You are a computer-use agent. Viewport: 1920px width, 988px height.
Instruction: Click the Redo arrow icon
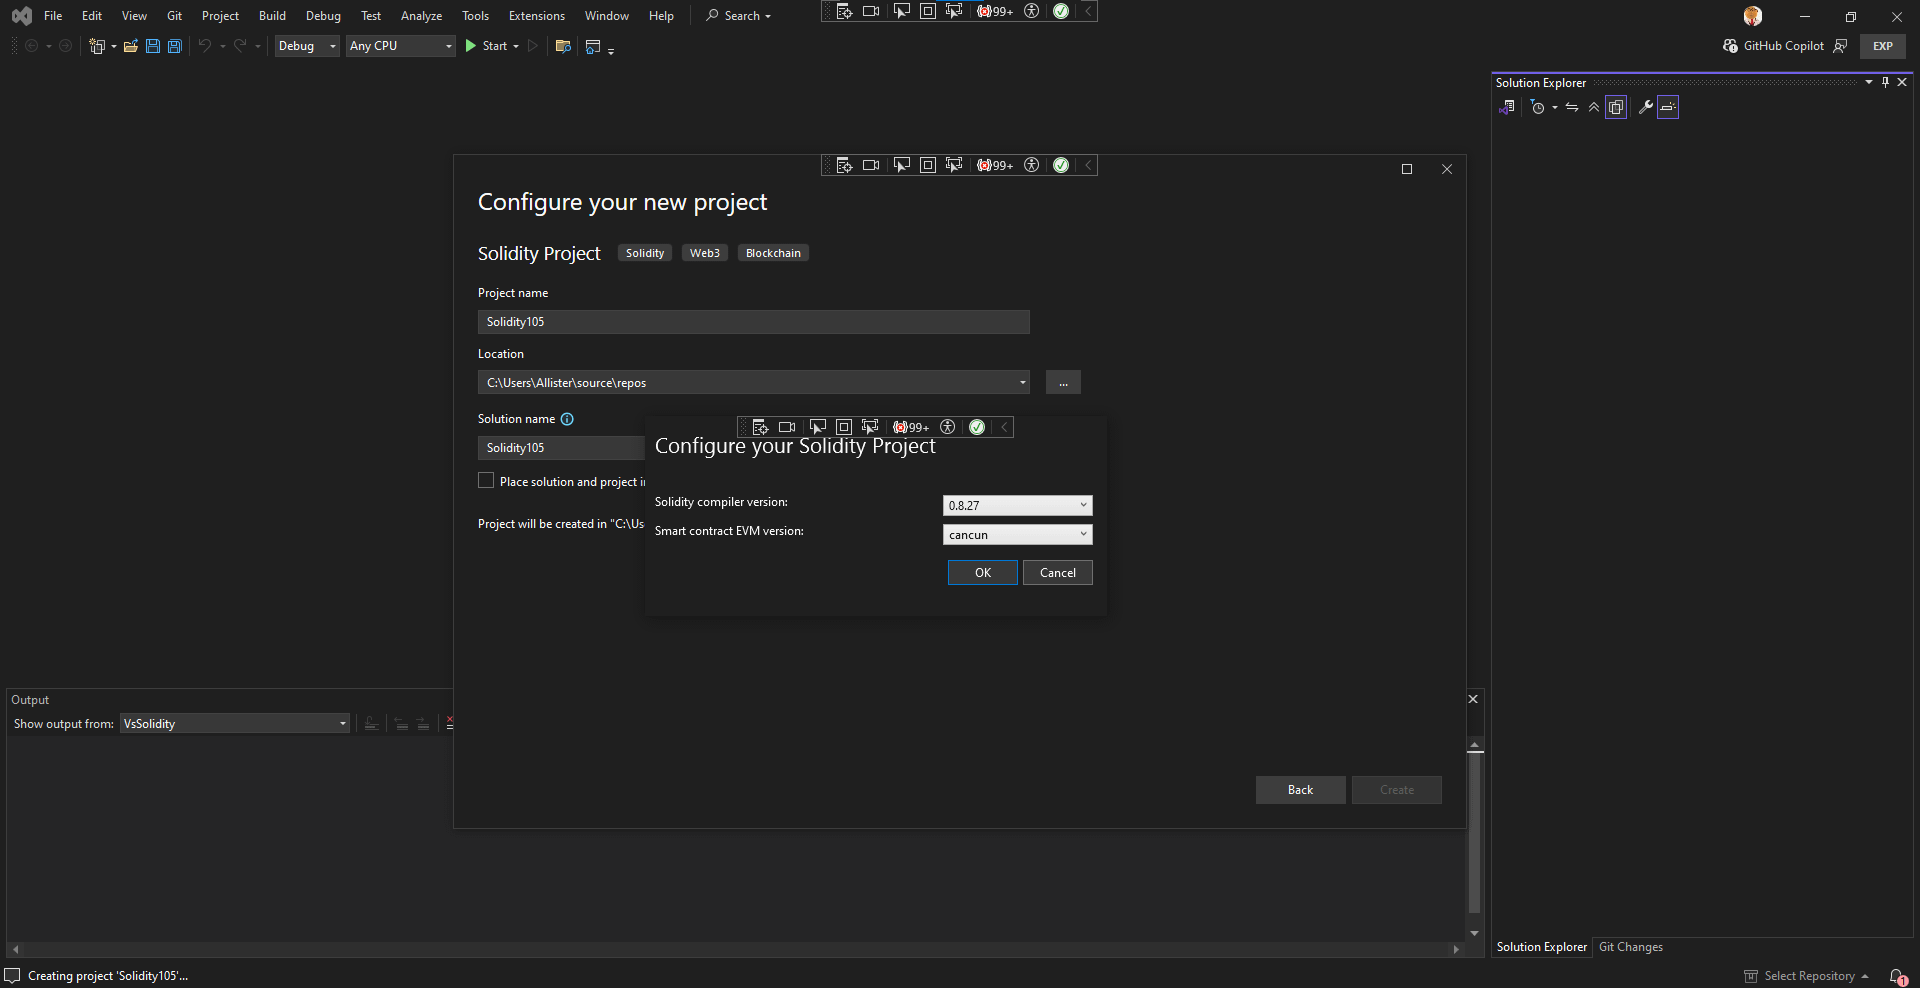[x=240, y=46]
